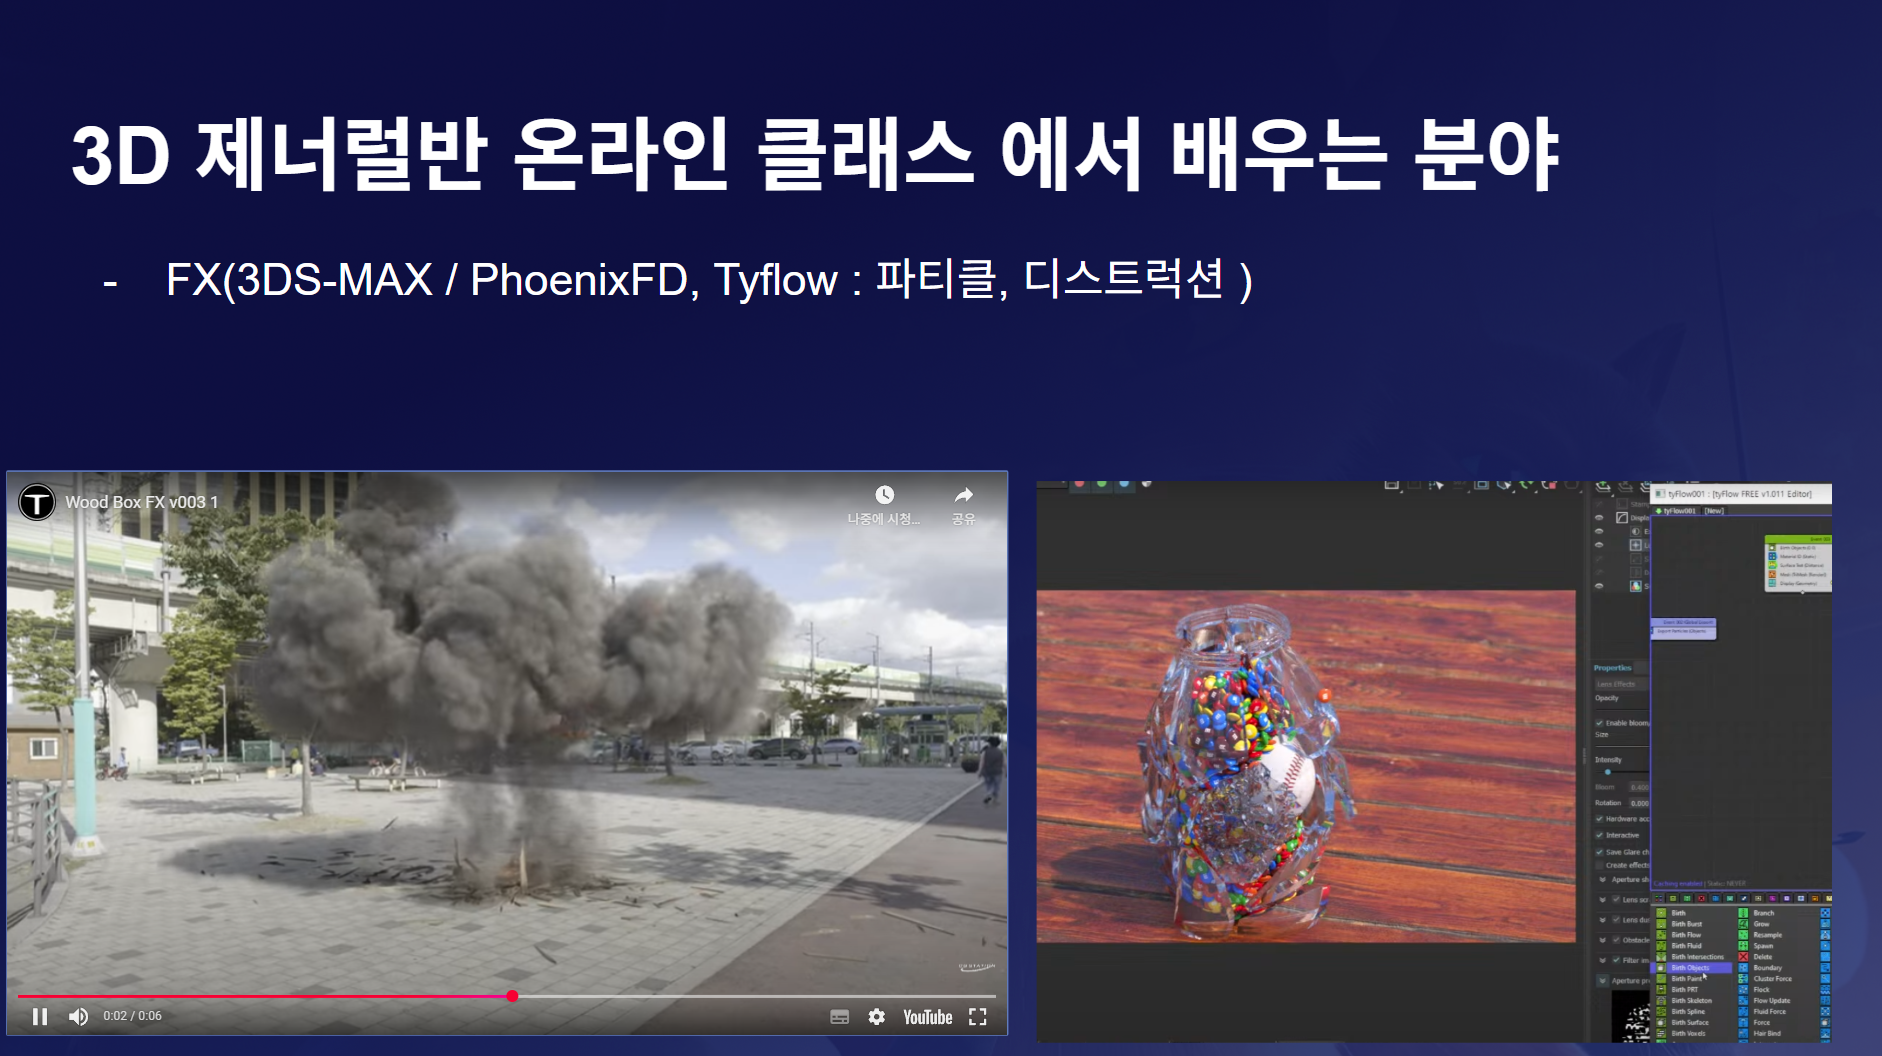
Task: Expand the Obstacle section
Action: click(x=1603, y=940)
